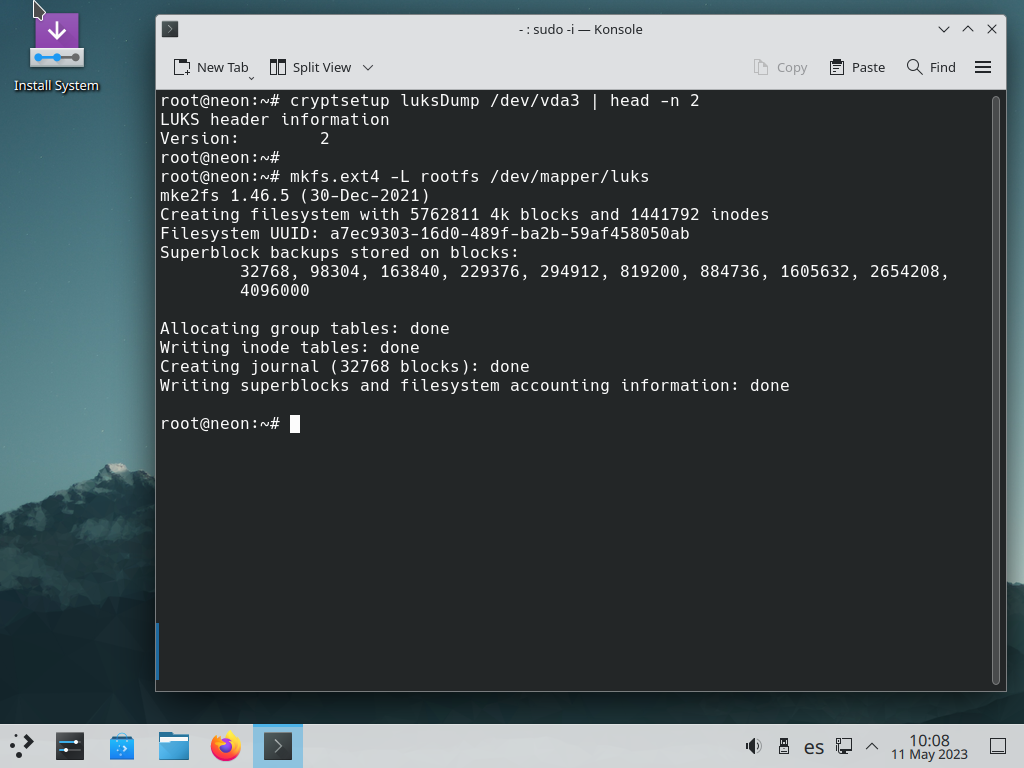The height and width of the screenshot is (768, 1024).
Task: Open the volume control tray icon
Action: [754, 746]
